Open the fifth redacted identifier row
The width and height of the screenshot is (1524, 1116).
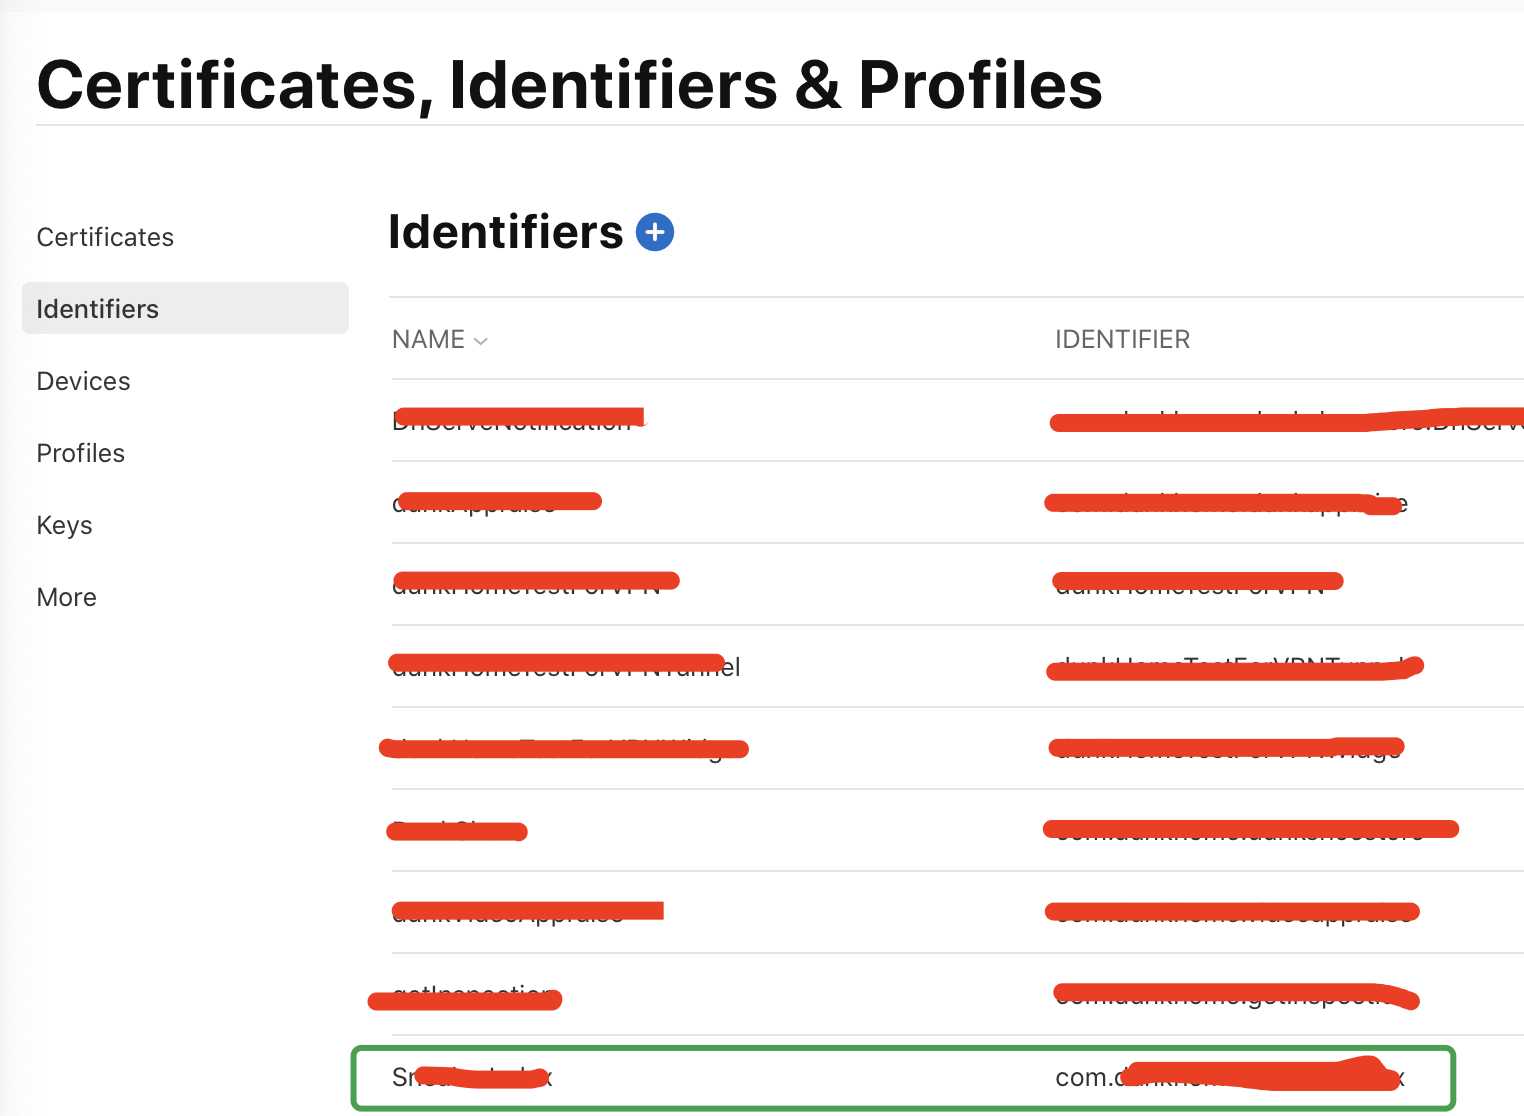point(957,748)
